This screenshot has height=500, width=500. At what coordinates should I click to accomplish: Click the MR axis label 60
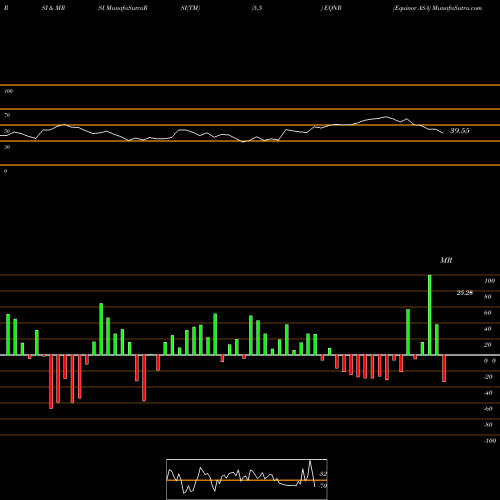[x=487, y=313]
